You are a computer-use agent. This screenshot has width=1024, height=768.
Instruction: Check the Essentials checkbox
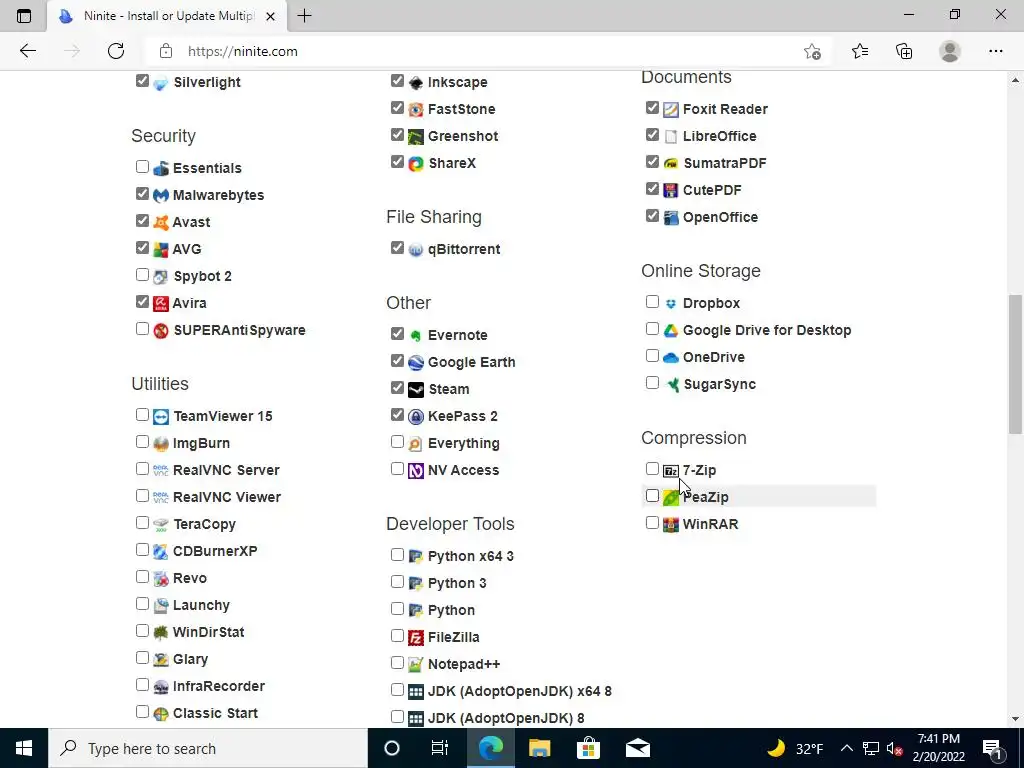point(142,167)
